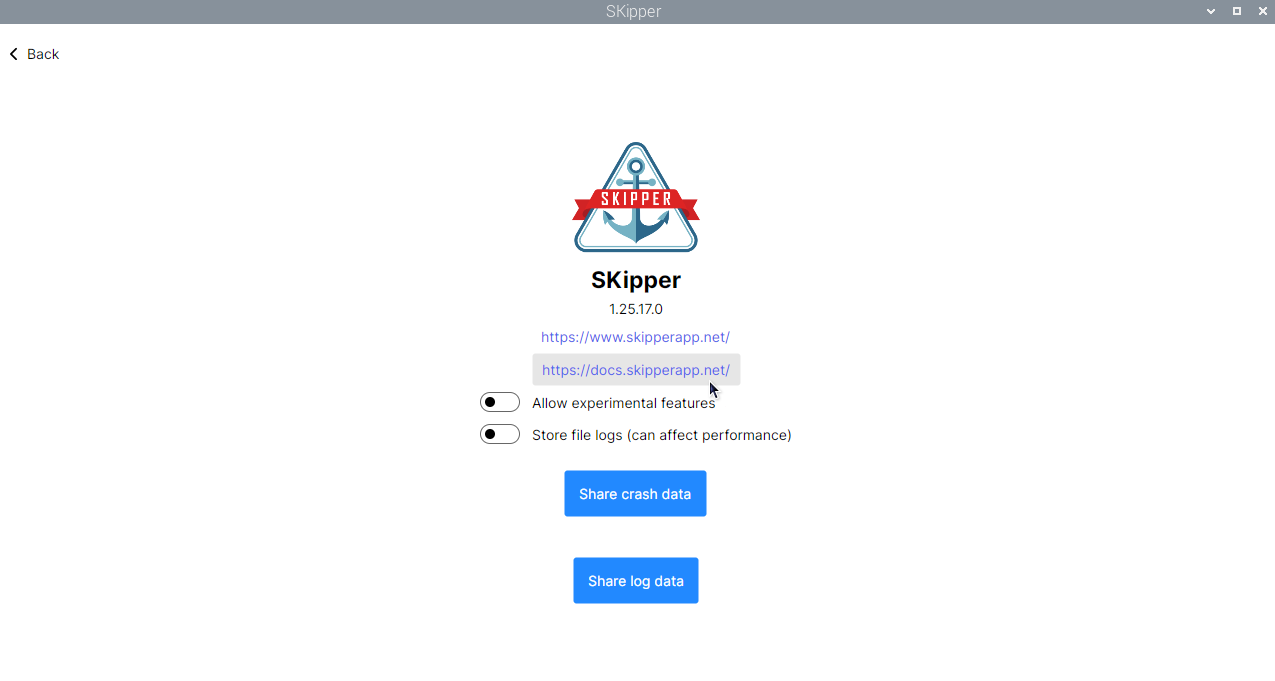Open the www.skipperapp.net website link
Viewport: 1275px width, 681px height.
(x=635, y=337)
